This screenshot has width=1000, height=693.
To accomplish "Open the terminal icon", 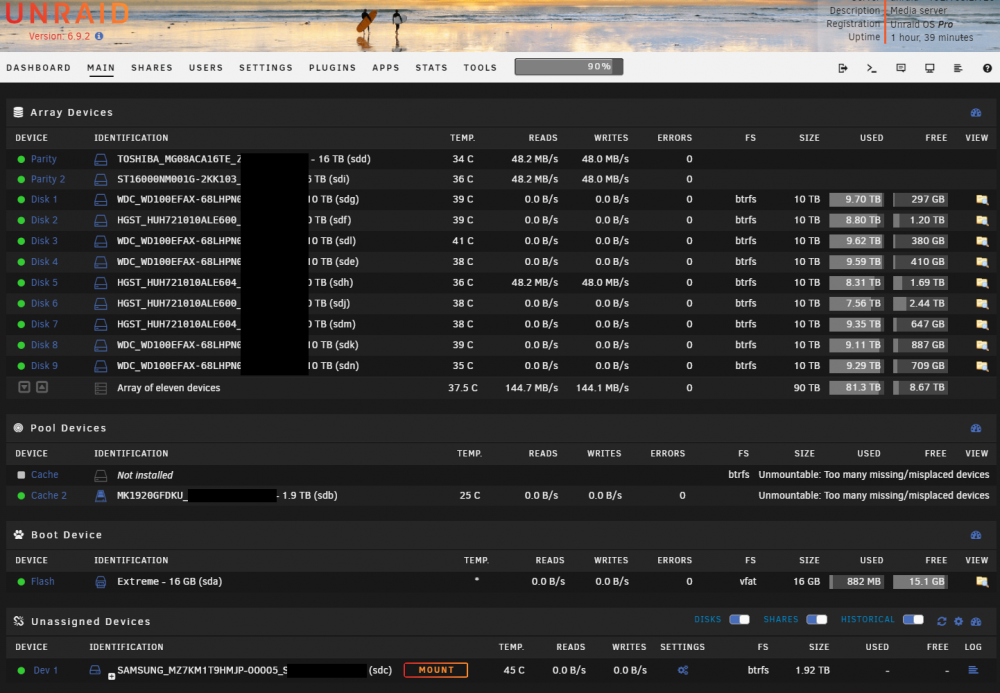I will (x=871, y=68).
